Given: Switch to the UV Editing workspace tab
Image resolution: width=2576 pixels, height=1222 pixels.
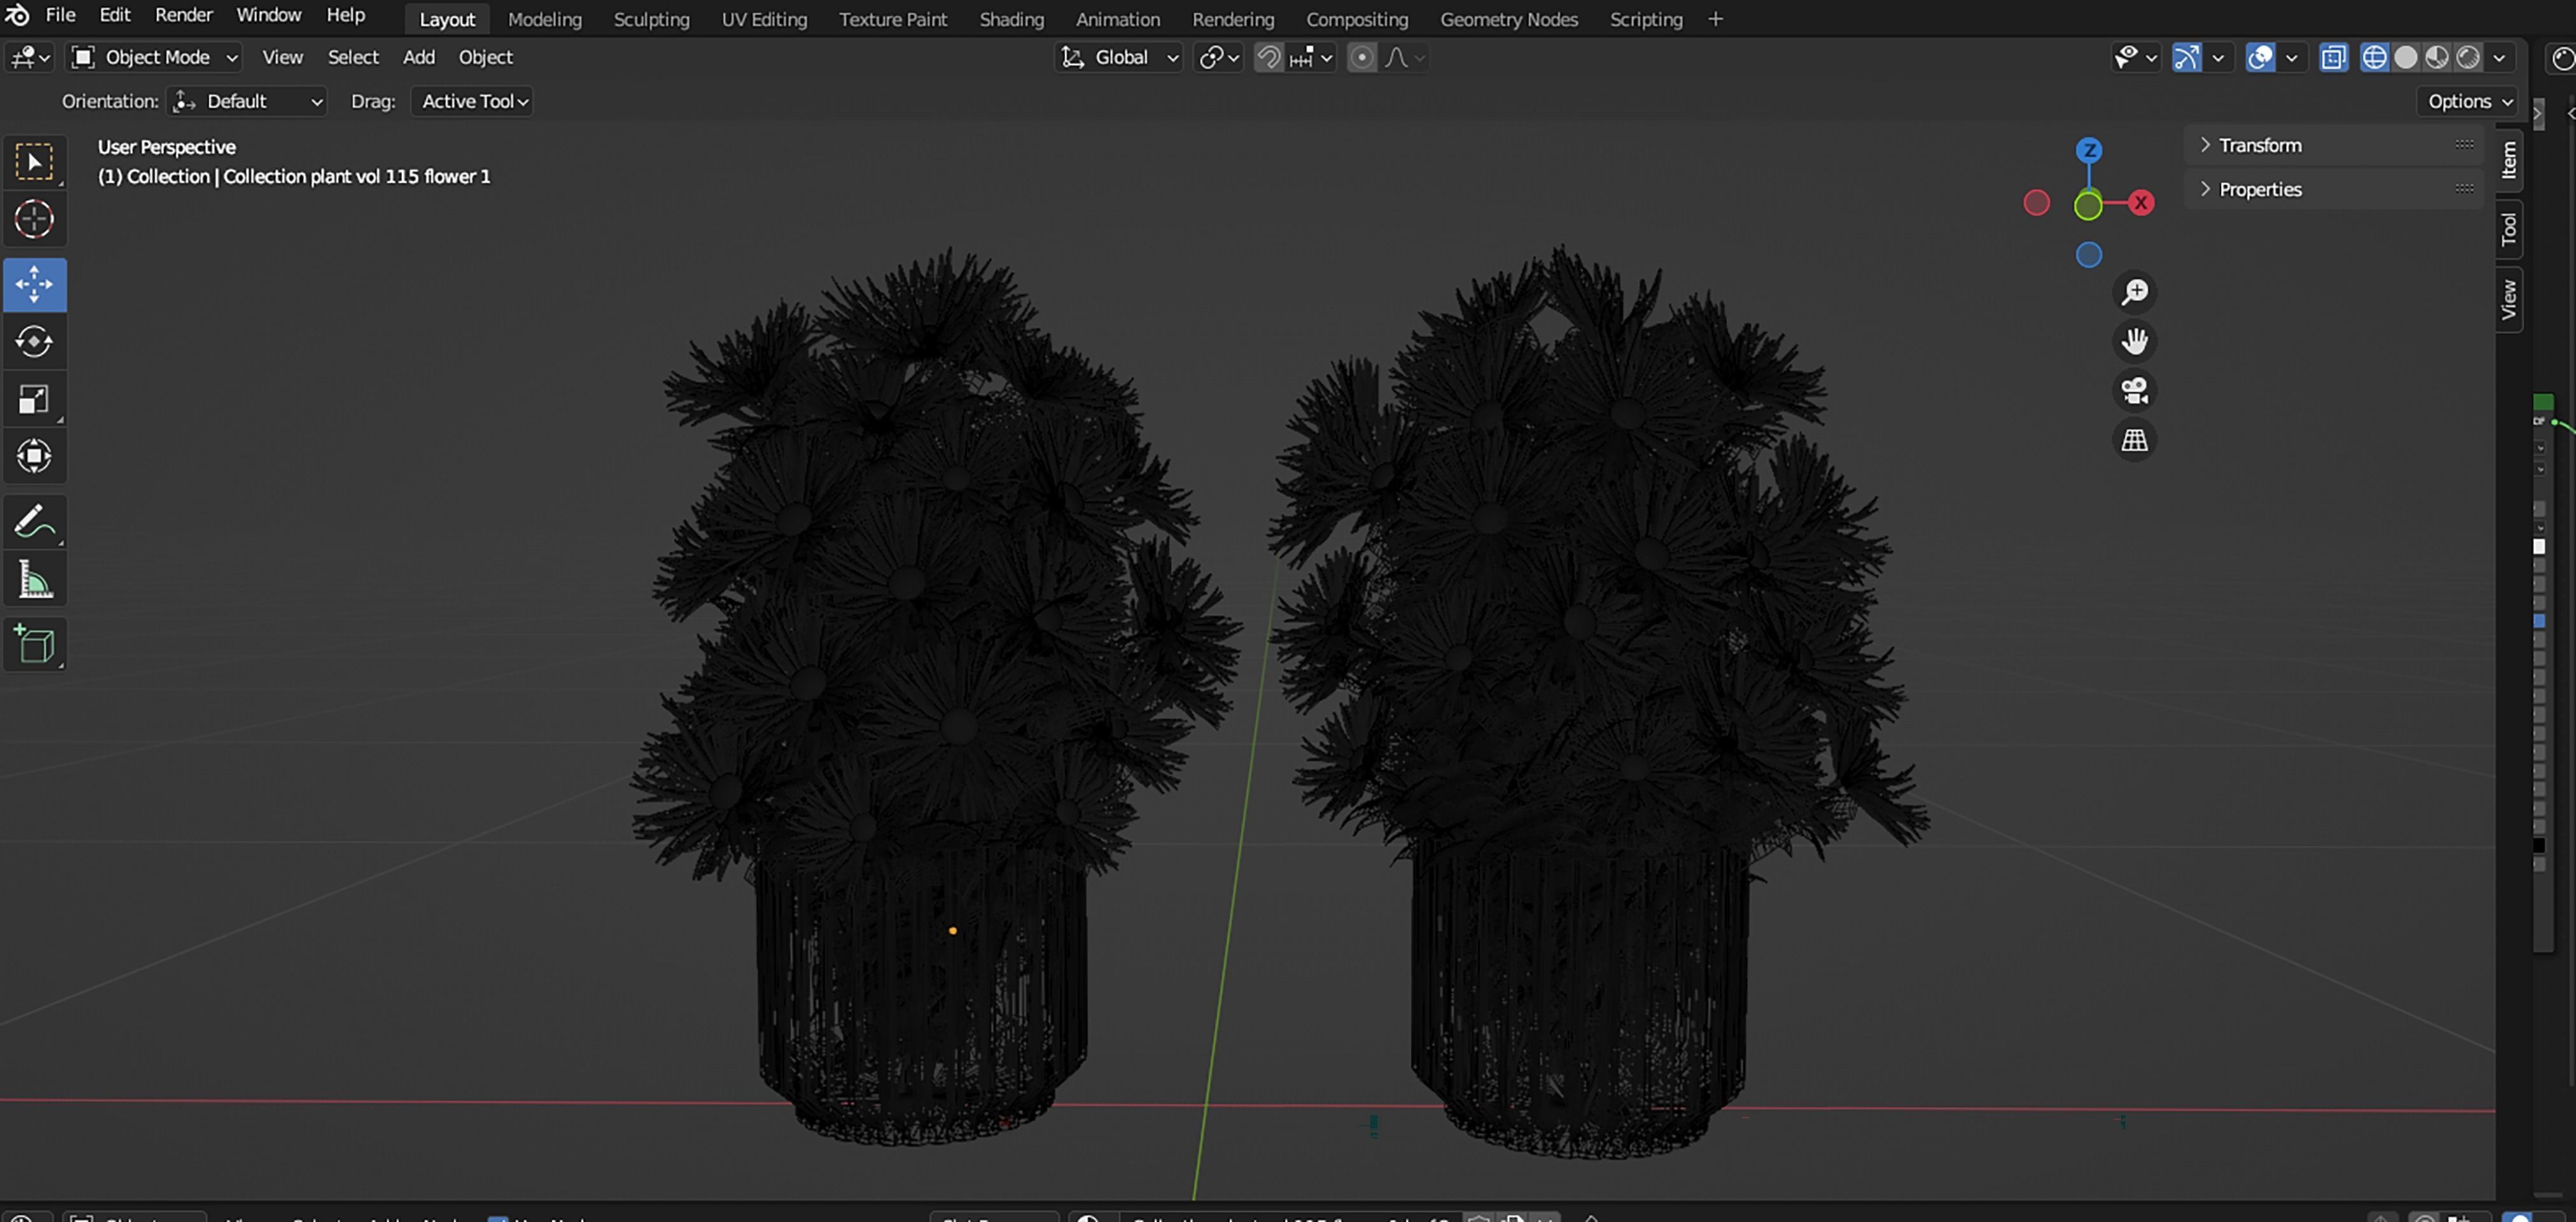Looking at the screenshot, I should (764, 19).
